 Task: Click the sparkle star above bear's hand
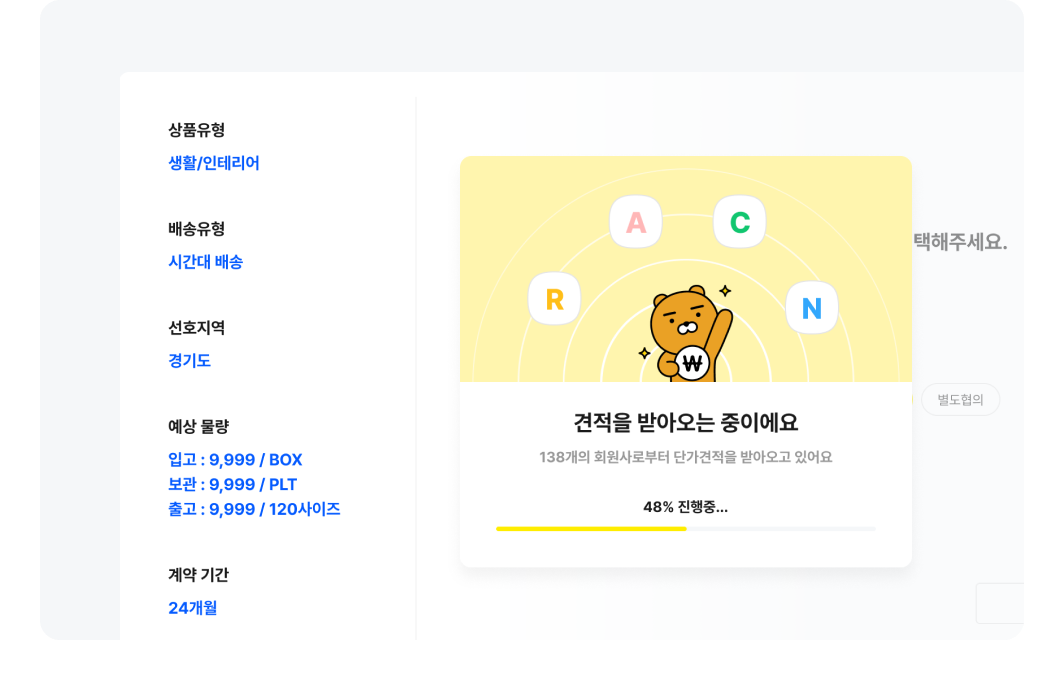725,291
